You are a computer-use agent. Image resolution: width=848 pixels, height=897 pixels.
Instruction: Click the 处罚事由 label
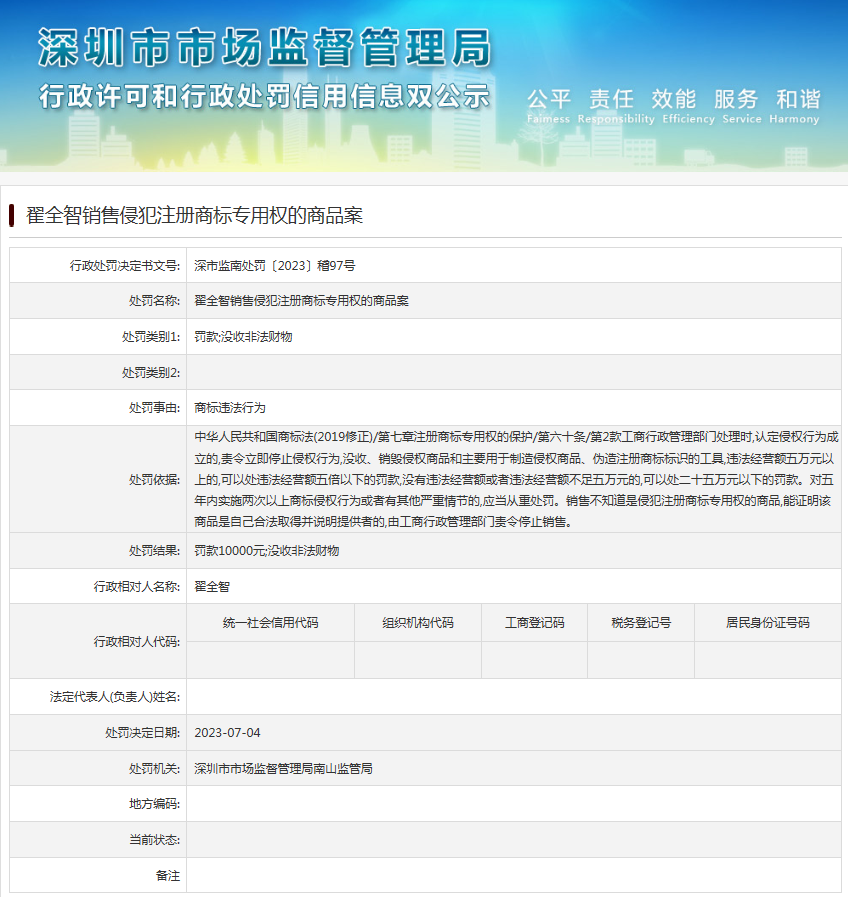pos(154,408)
